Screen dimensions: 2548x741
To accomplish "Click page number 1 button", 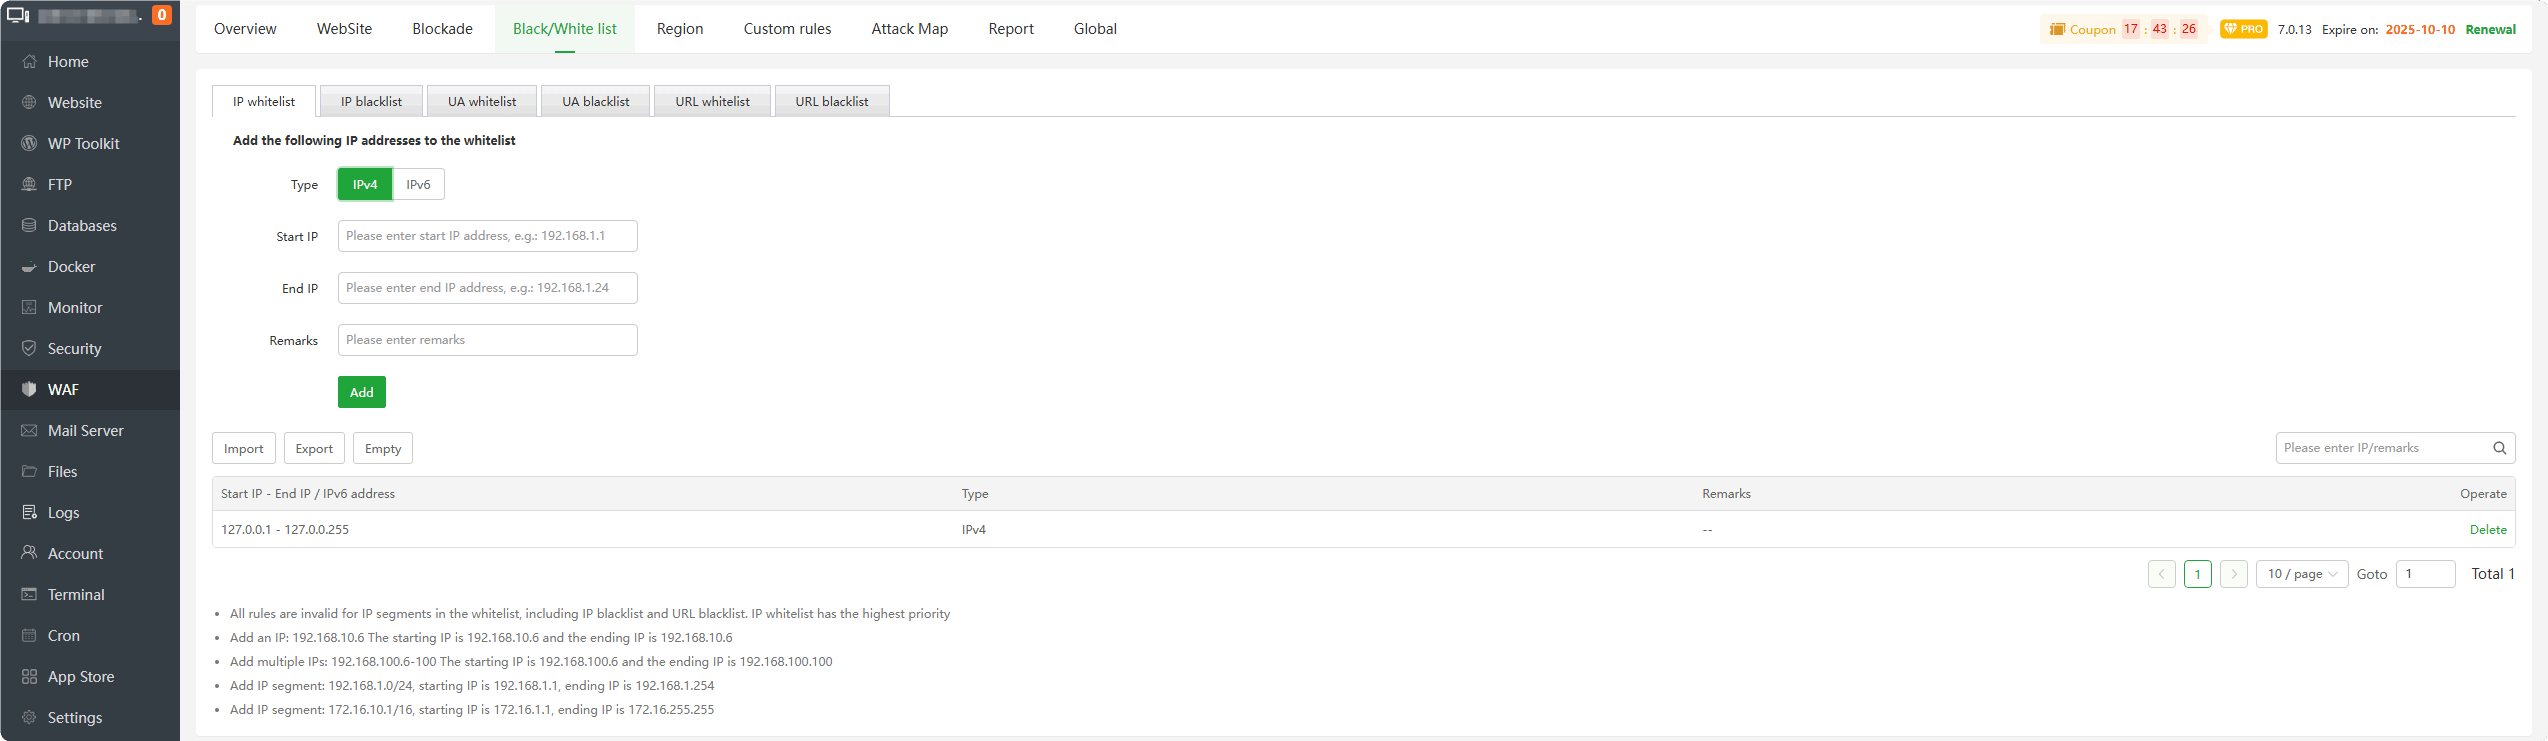I will pos(2198,574).
